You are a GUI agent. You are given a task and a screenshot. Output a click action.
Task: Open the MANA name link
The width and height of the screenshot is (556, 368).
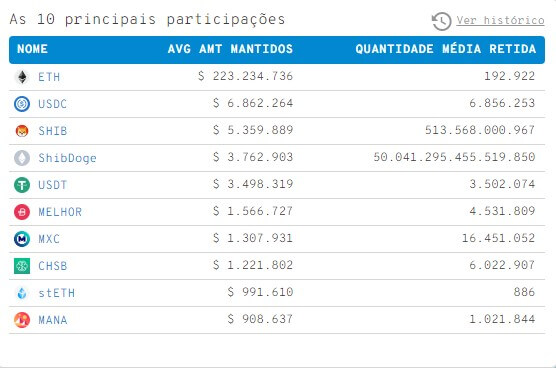[x=53, y=320]
